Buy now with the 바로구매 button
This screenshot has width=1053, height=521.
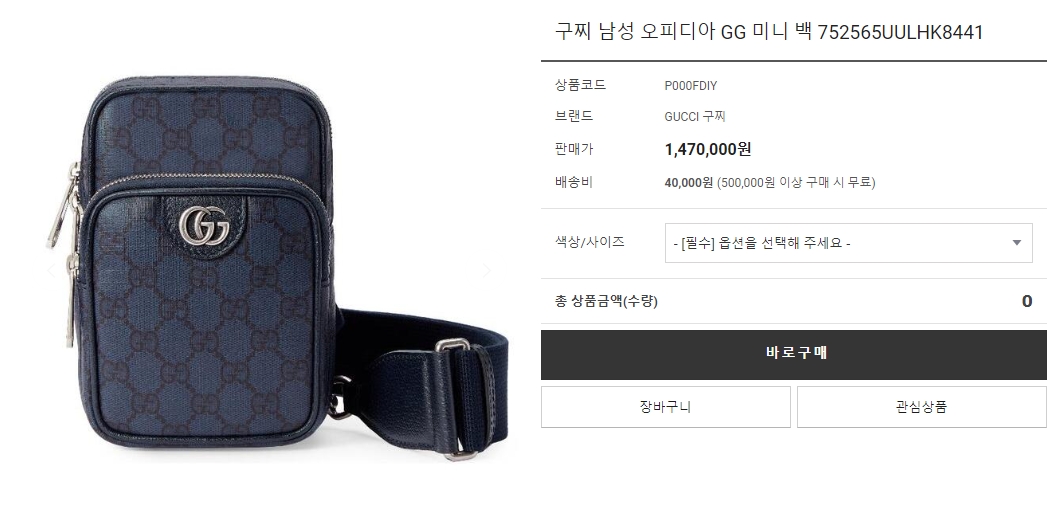tap(793, 354)
